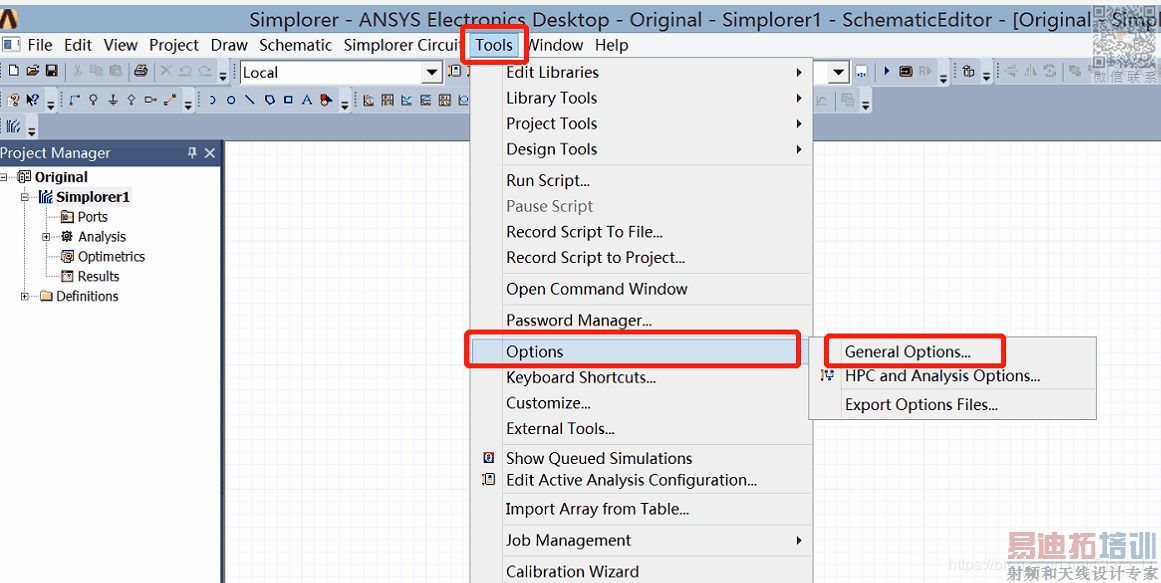Image resolution: width=1161 pixels, height=583 pixels.
Task: Click Import Array from Table entry
Action: pos(597,509)
